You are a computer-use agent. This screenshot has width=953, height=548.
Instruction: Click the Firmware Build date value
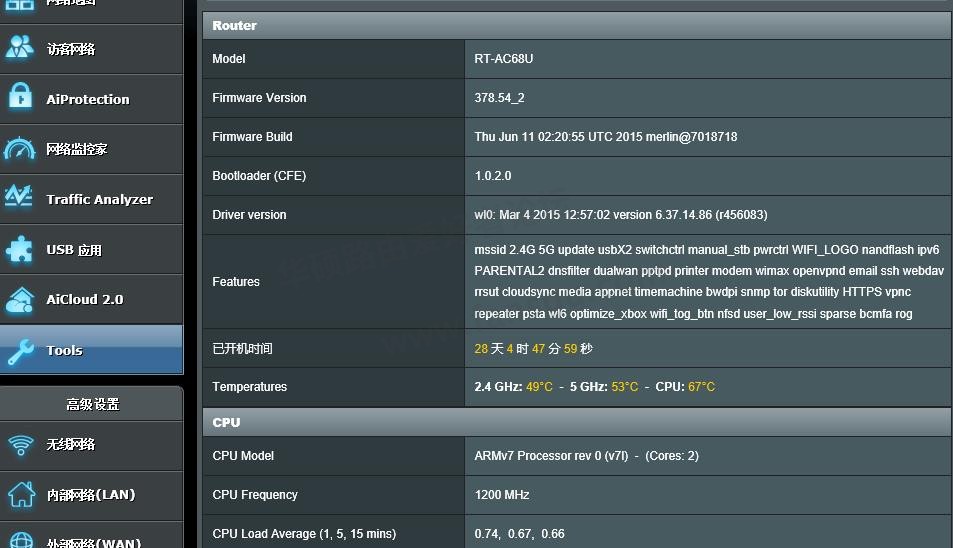pyautogui.click(x=605, y=137)
